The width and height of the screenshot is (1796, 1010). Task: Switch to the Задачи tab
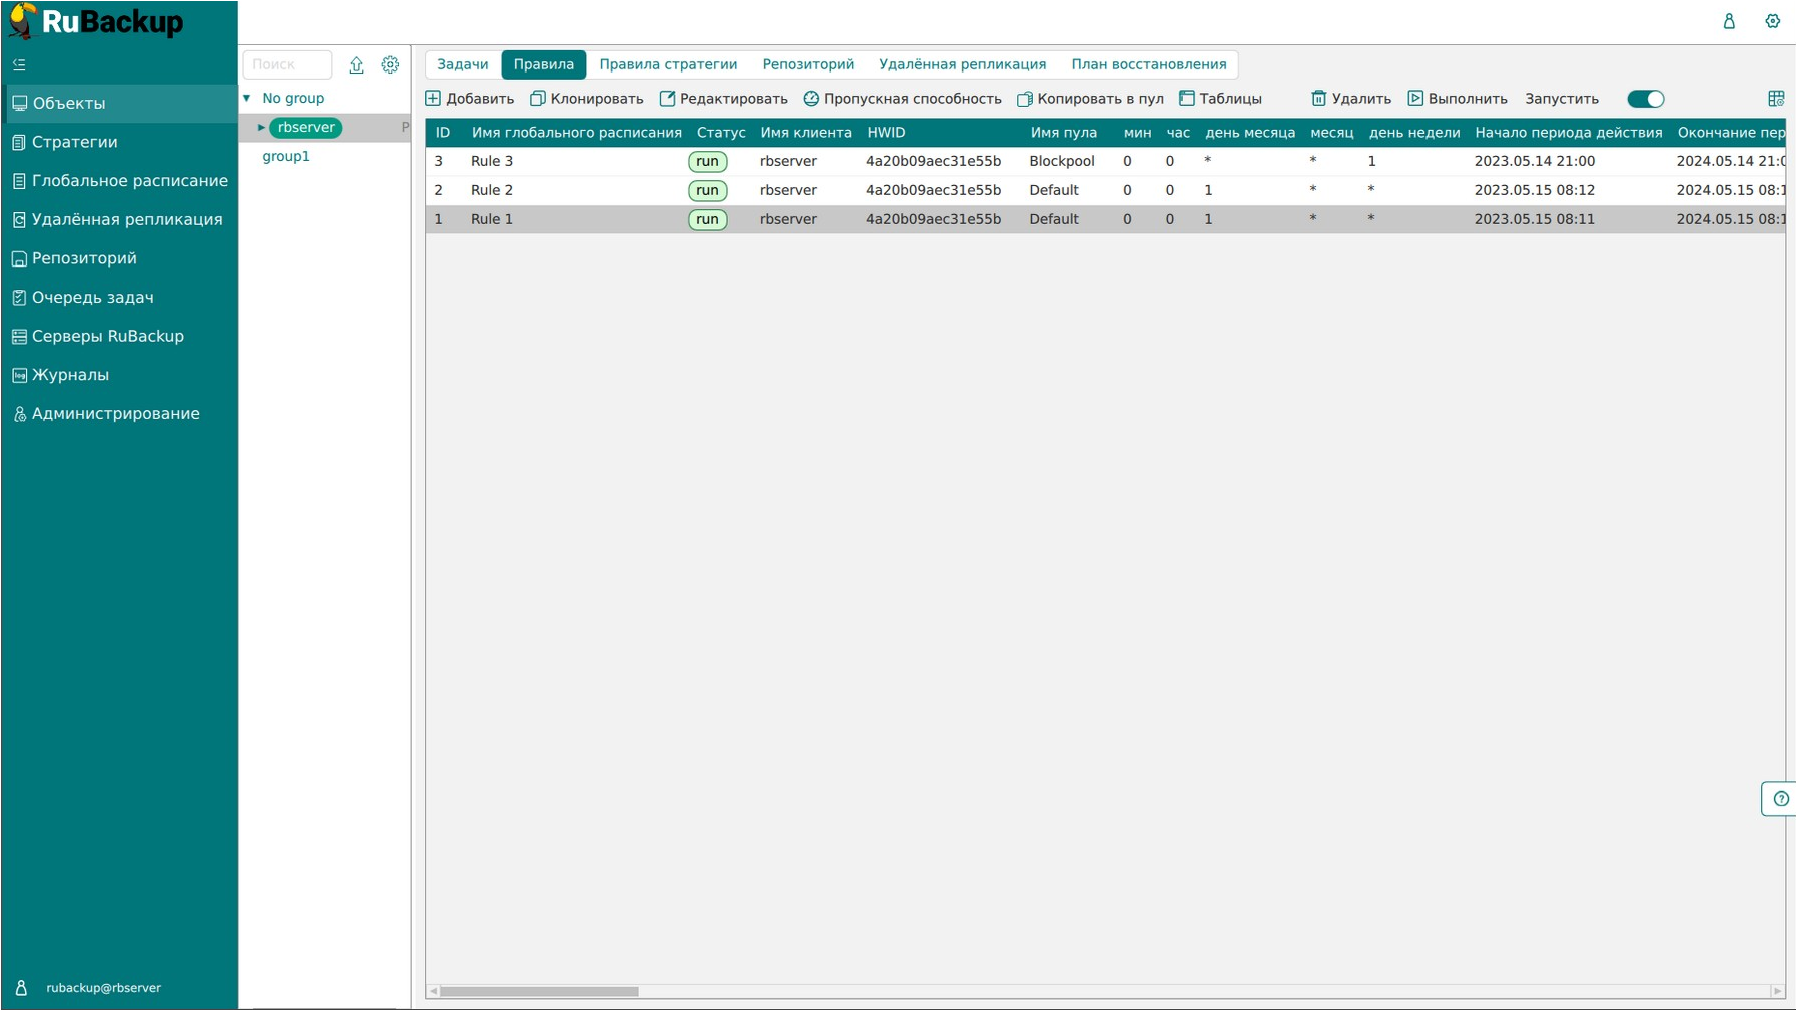[463, 64]
